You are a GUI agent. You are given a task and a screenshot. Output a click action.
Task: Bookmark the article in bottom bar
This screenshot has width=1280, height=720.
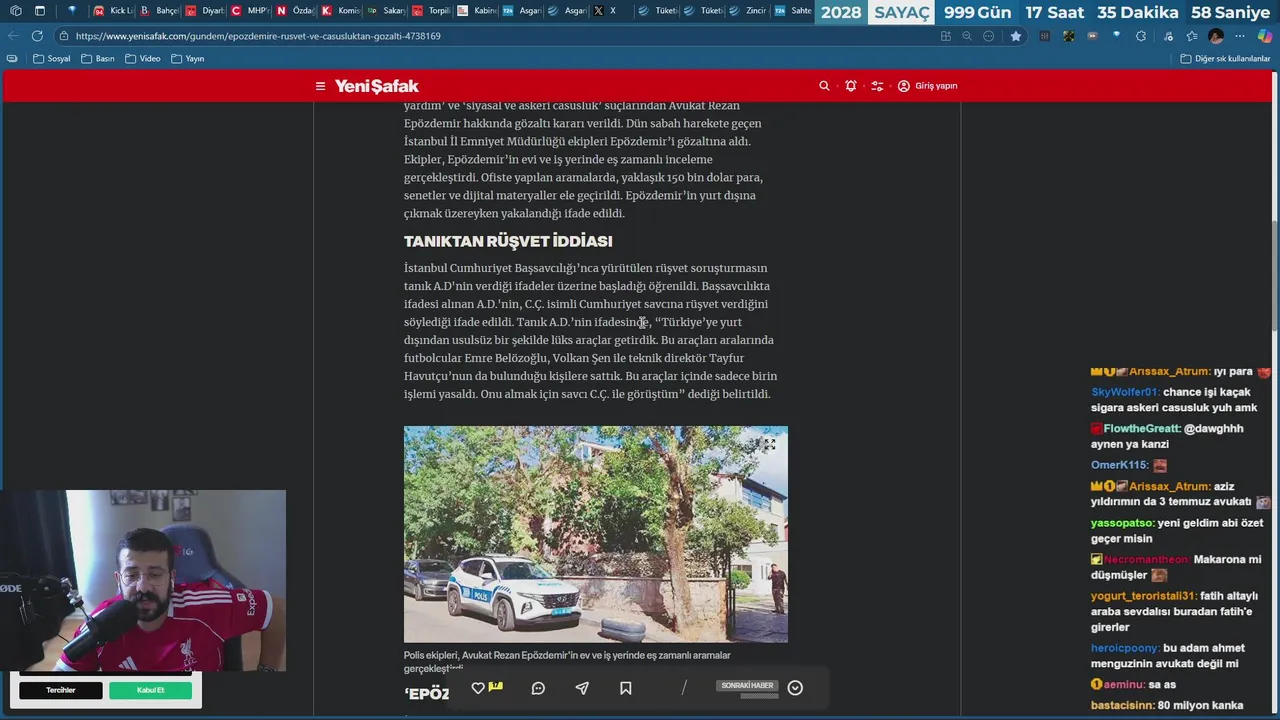pos(625,688)
